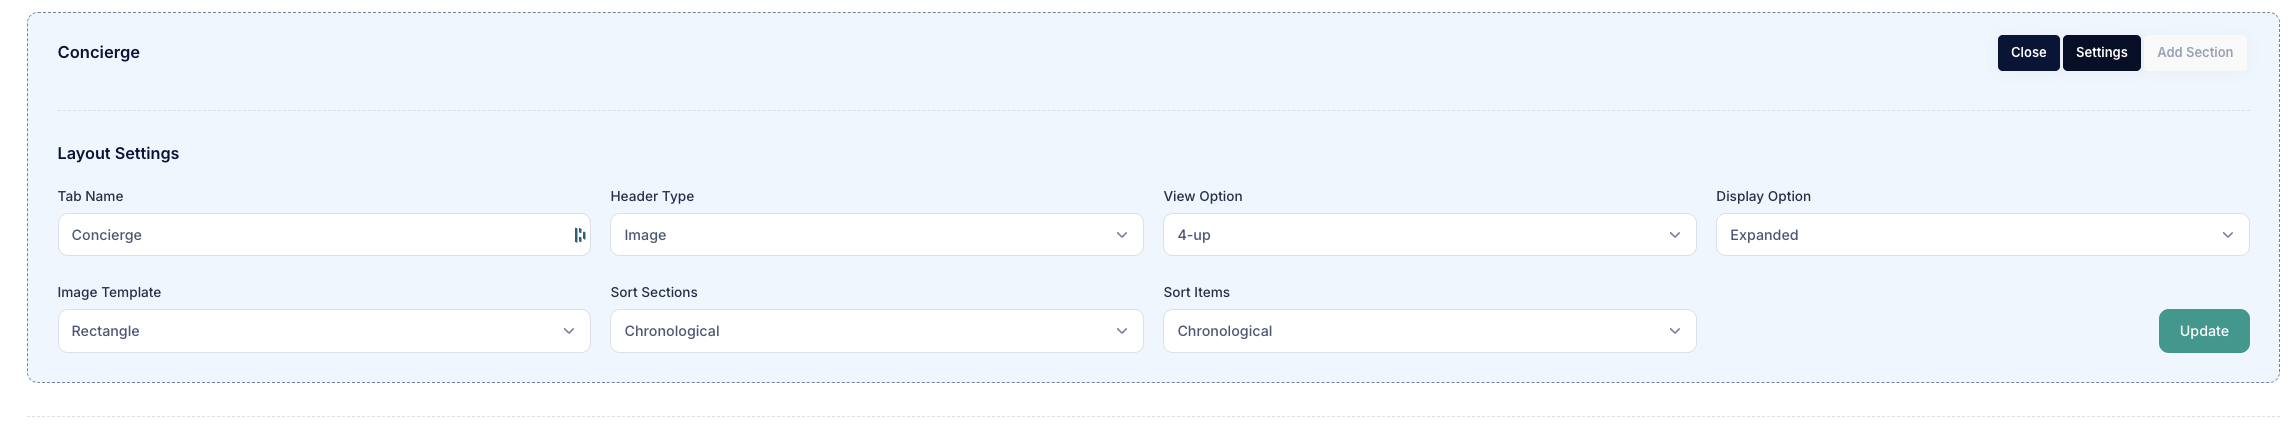Click the Settings button
Screen dimensions: 2294x440
[2101, 53]
